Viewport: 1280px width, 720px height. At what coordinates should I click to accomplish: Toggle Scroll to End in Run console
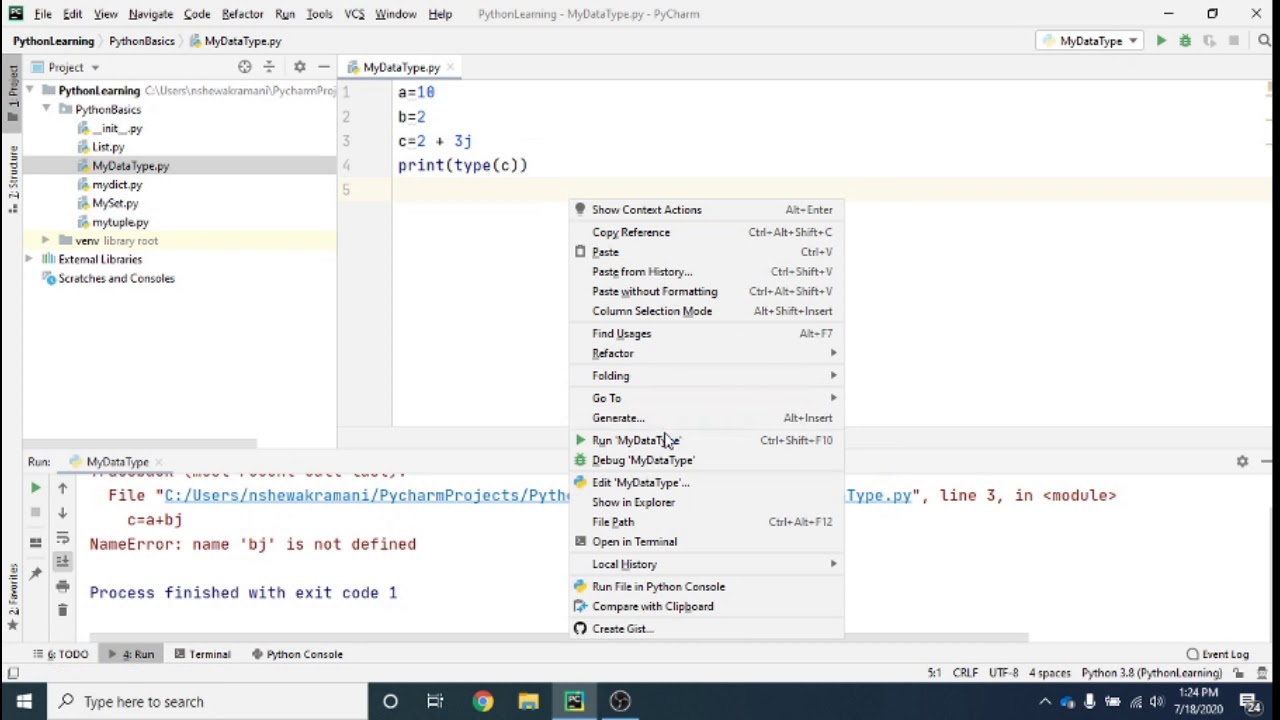click(62, 561)
